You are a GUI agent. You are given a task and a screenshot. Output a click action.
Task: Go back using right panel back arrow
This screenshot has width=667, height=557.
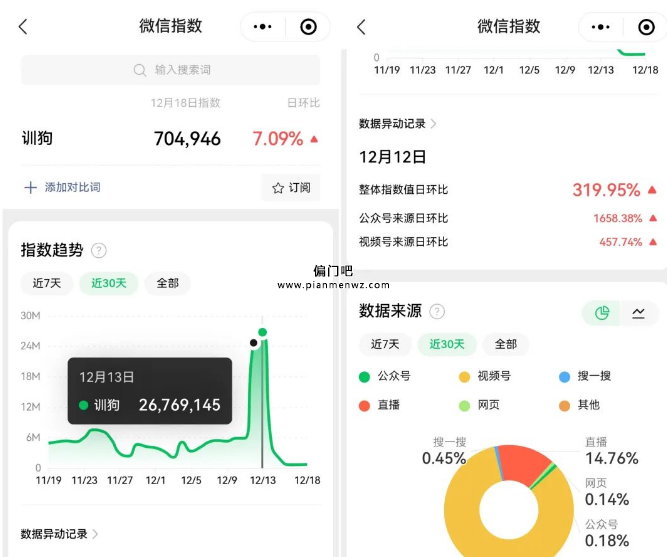(x=361, y=27)
